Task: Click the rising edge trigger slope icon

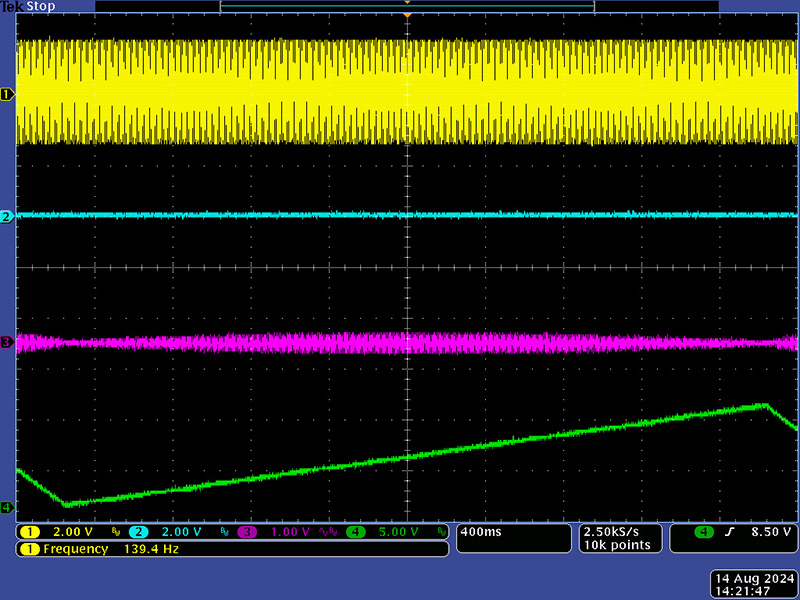Action: coord(730,532)
